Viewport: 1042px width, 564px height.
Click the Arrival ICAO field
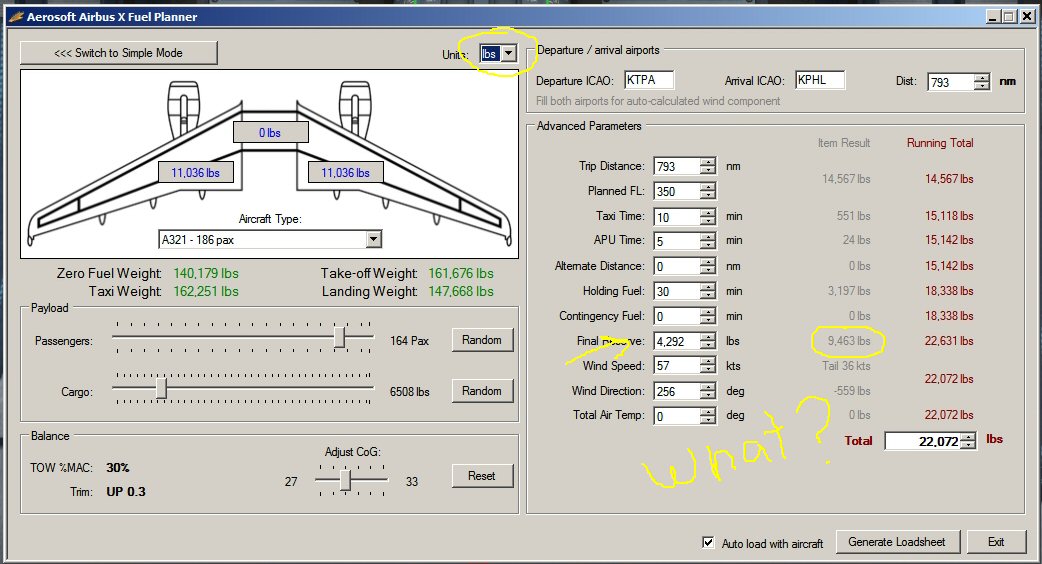coord(820,80)
